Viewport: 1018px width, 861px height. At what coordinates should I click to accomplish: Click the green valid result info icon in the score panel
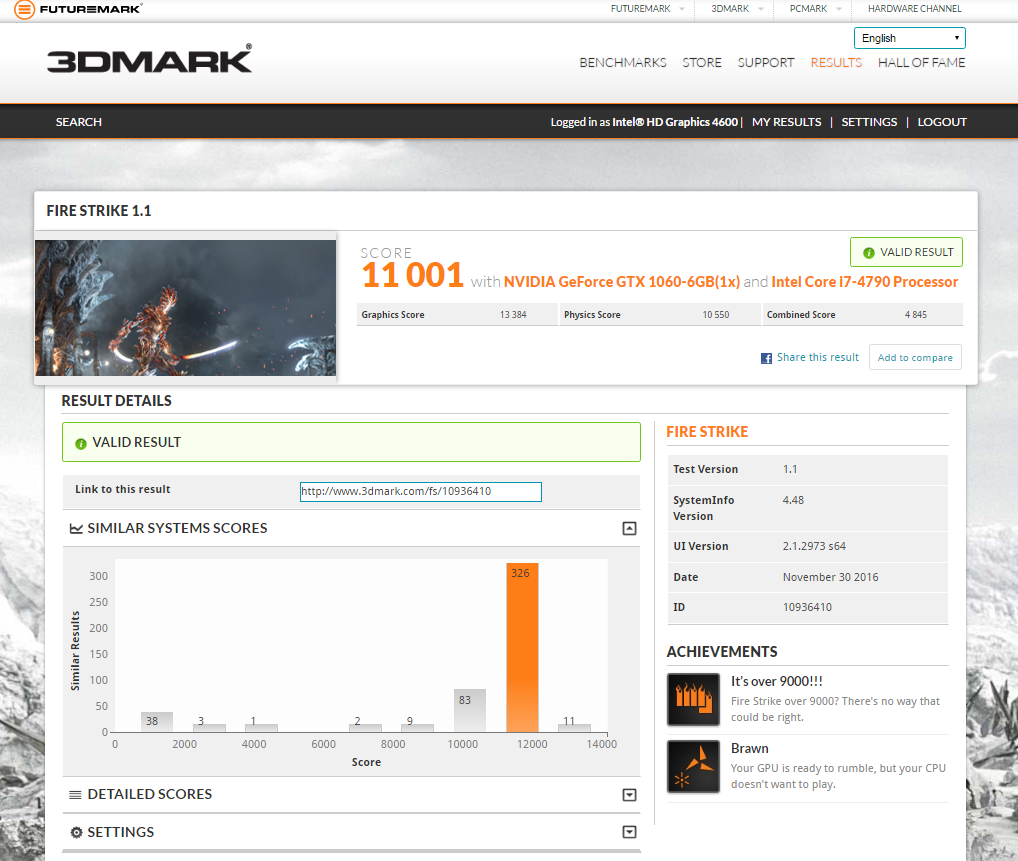[869, 253]
